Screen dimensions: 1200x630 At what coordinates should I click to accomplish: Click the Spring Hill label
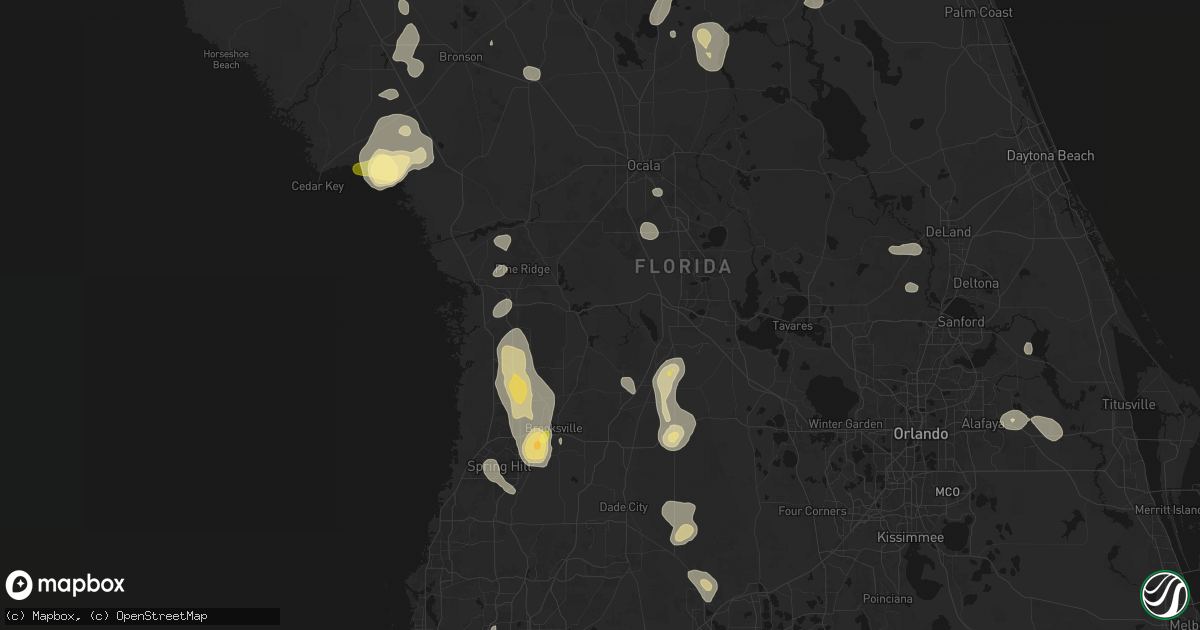tap(498, 467)
